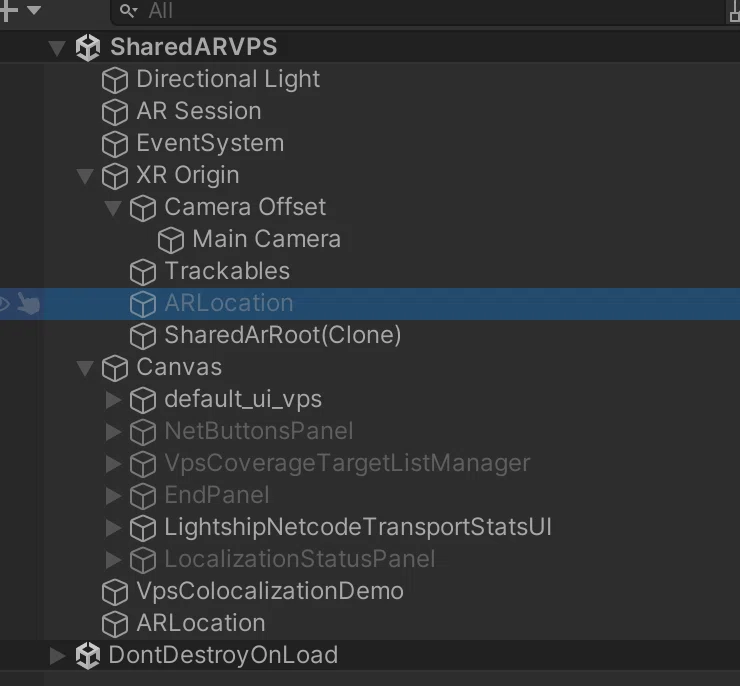
Task: Click the SharedARVPS Unity scene icon
Action: 88,48
